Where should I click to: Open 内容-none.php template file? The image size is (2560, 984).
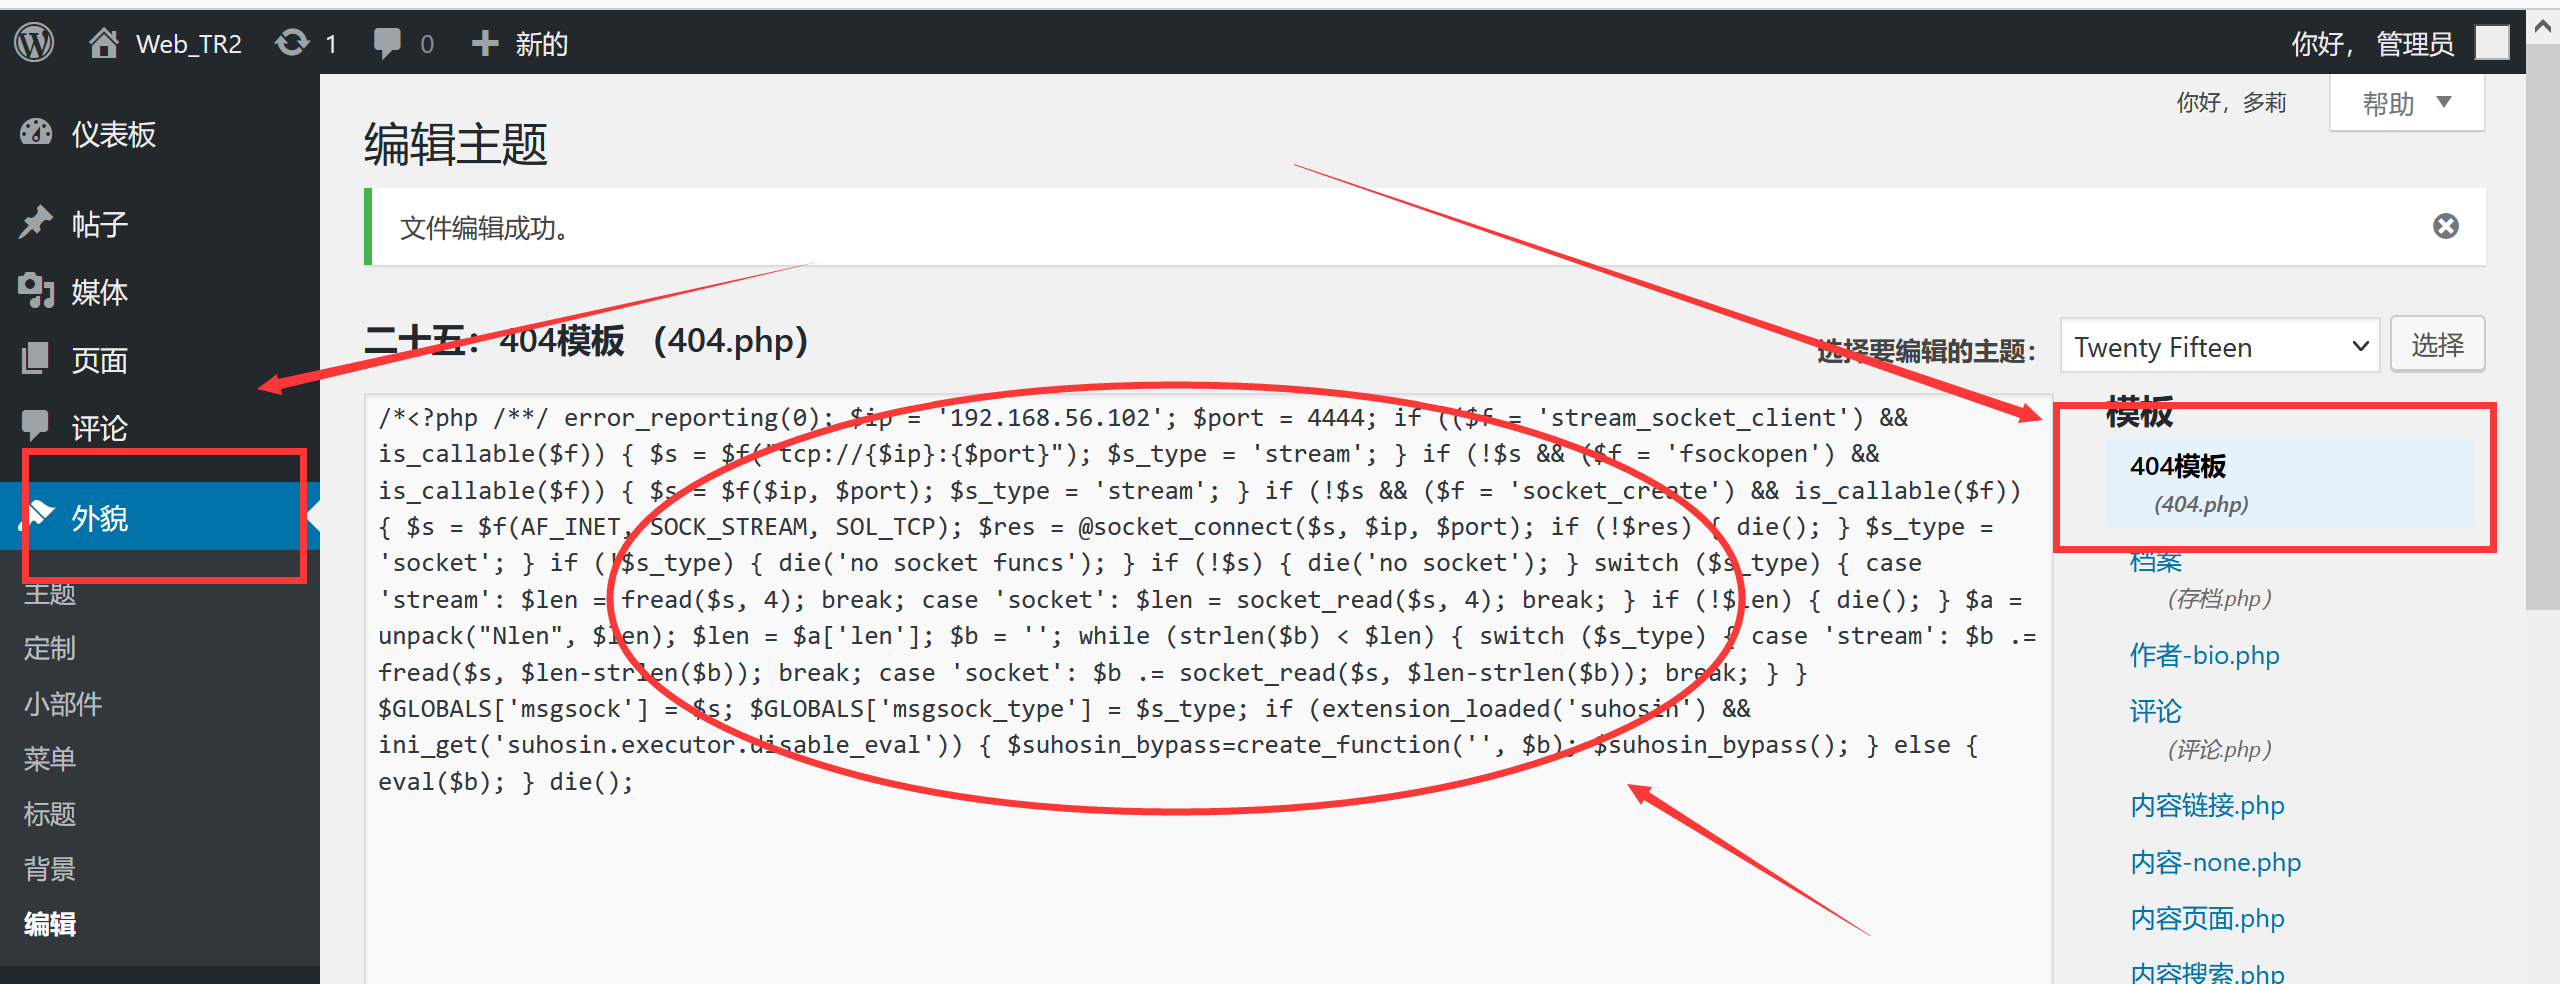(x=2215, y=862)
